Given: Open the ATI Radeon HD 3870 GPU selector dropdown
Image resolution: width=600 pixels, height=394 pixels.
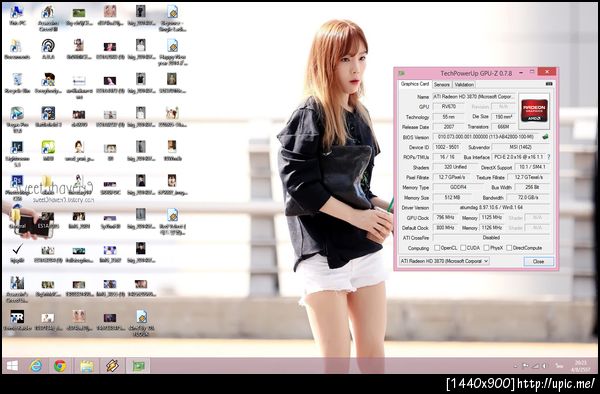Looking at the screenshot, I should click(444, 261).
